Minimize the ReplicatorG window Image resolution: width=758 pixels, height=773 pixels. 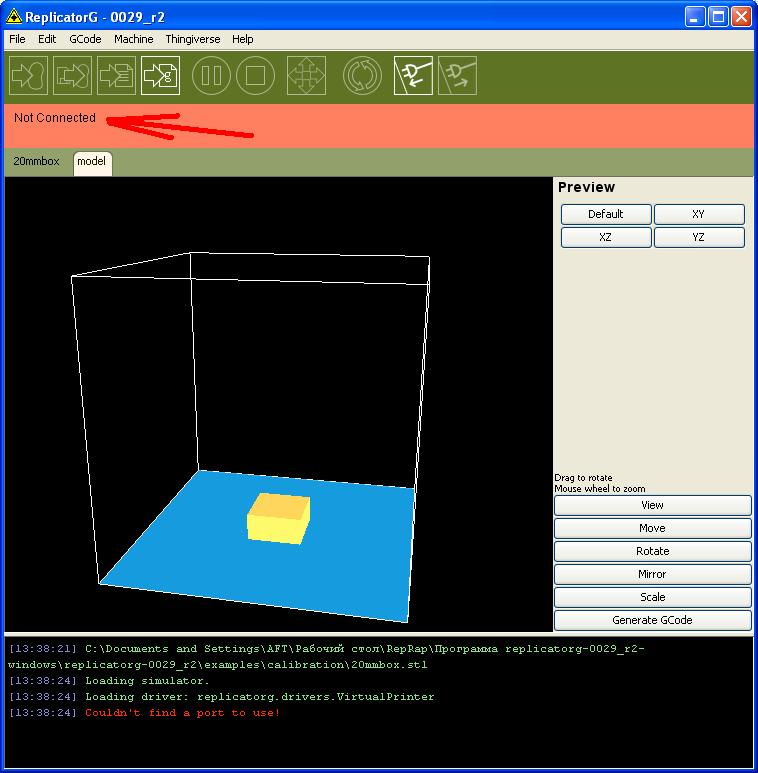[694, 17]
